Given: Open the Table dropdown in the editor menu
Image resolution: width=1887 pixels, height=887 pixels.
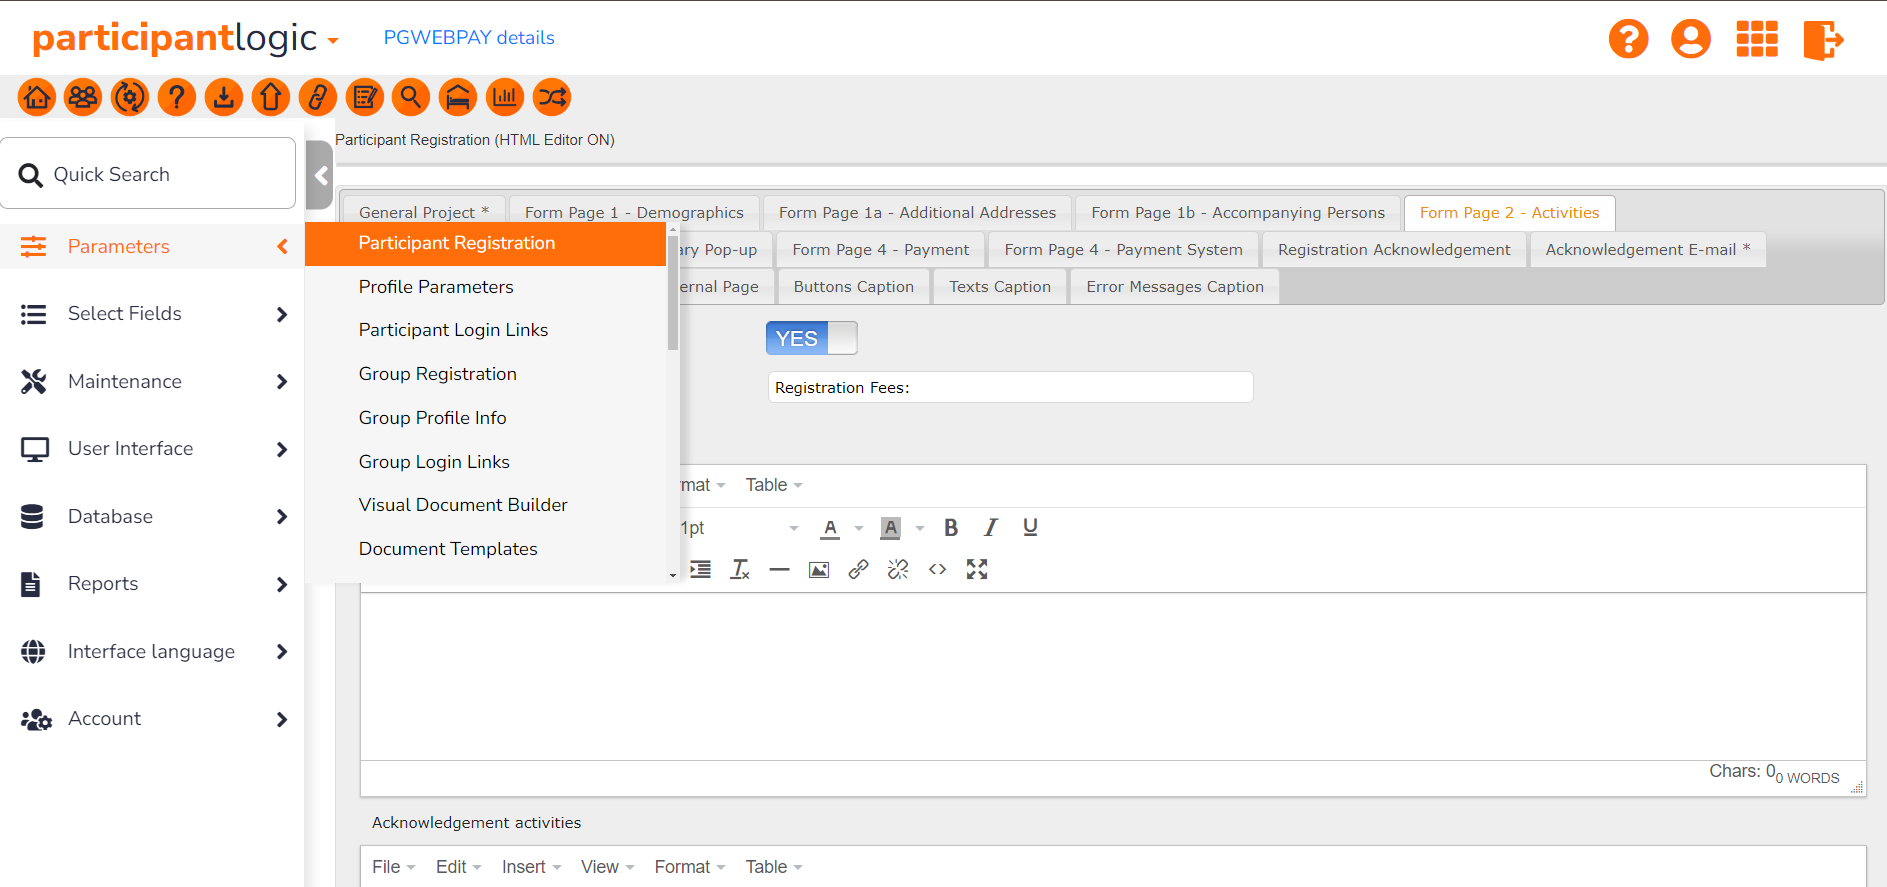Looking at the screenshot, I should (773, 485).
